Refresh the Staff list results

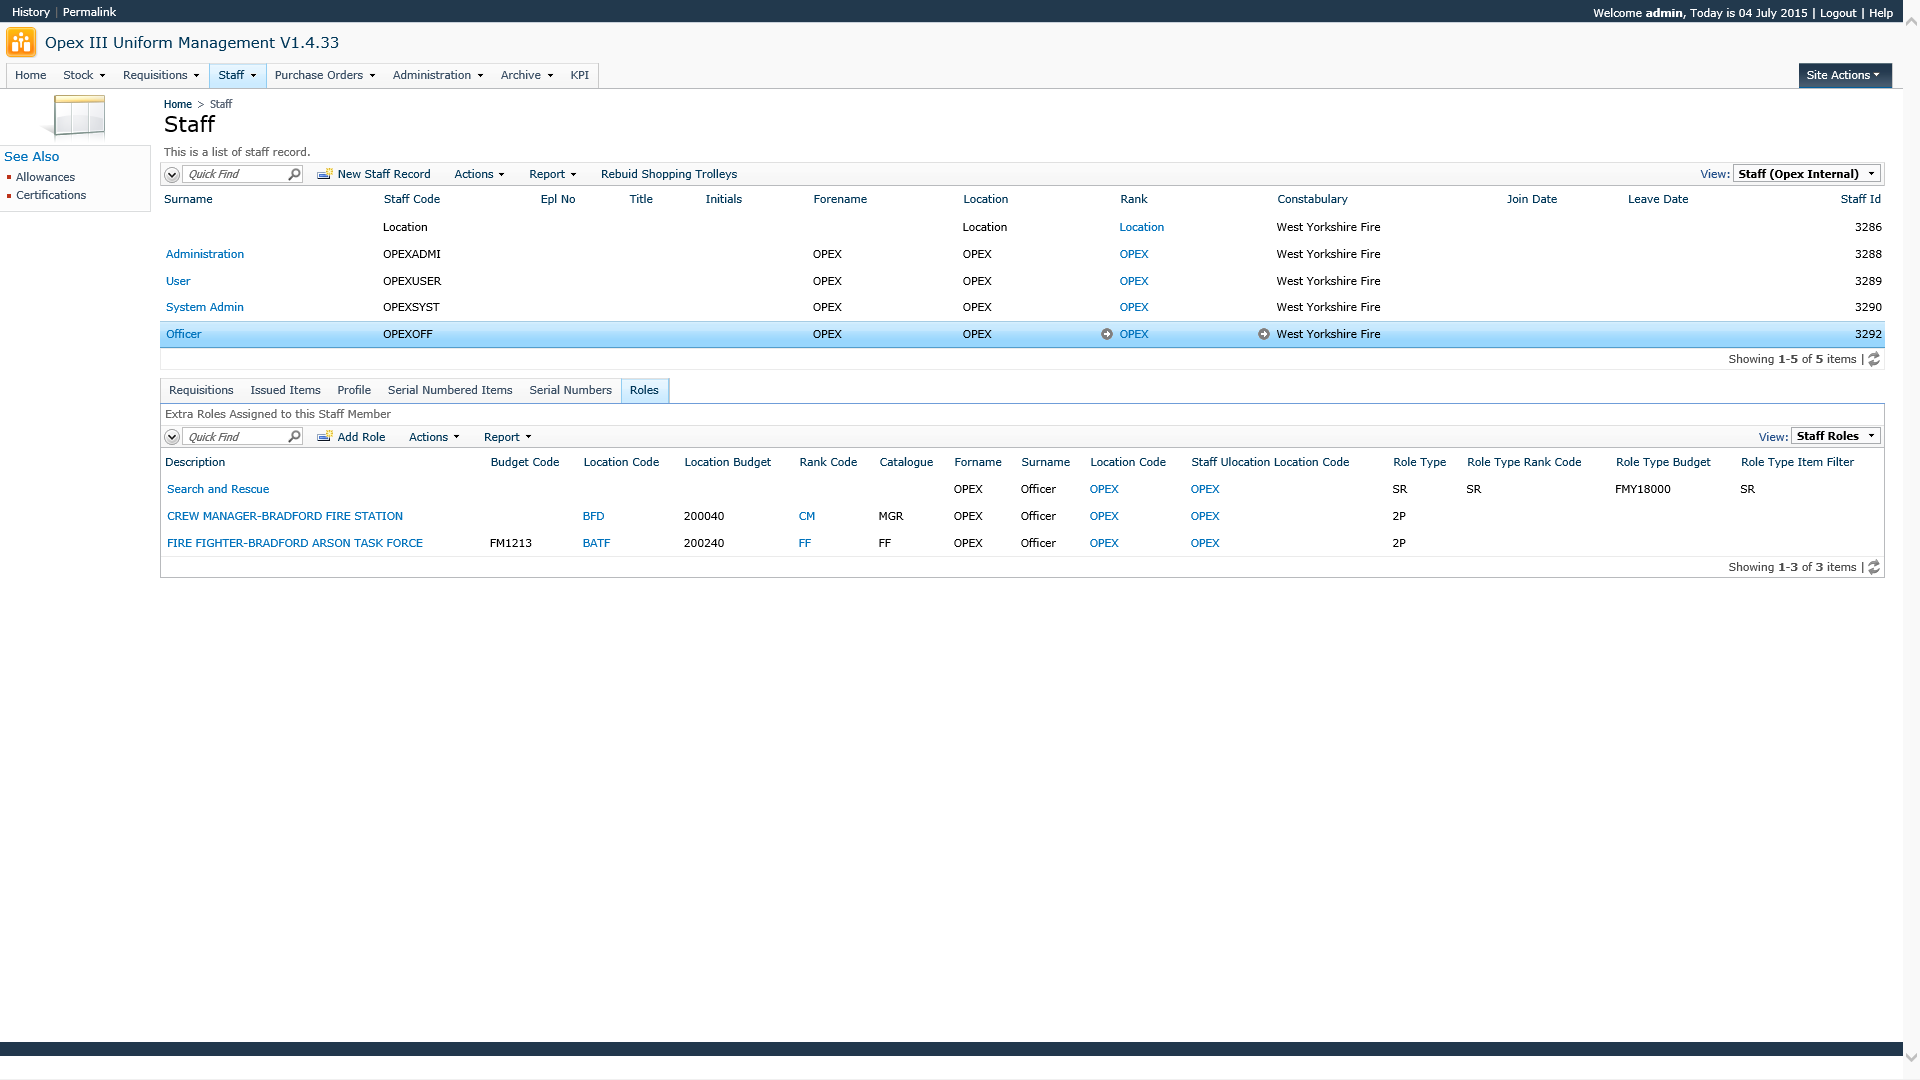click(1874, 359)
